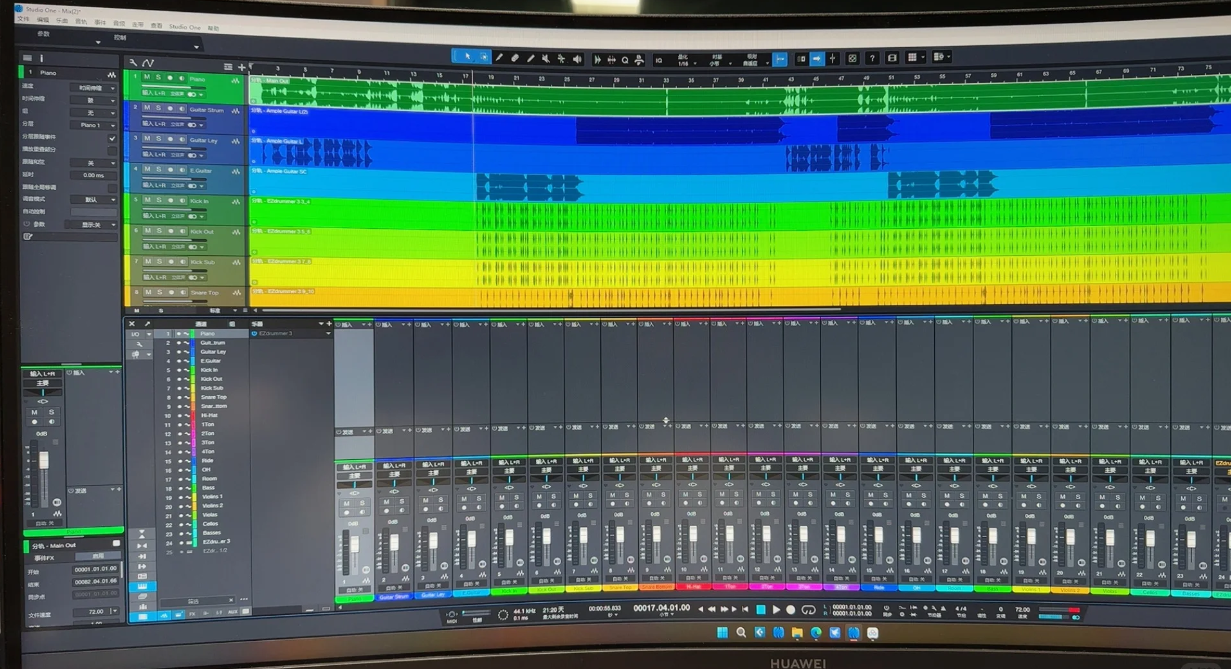Image resolution: width=1231 pixels, height=669 pixels.
Task: Mute the Kick In track
Action: click(147, 200)
